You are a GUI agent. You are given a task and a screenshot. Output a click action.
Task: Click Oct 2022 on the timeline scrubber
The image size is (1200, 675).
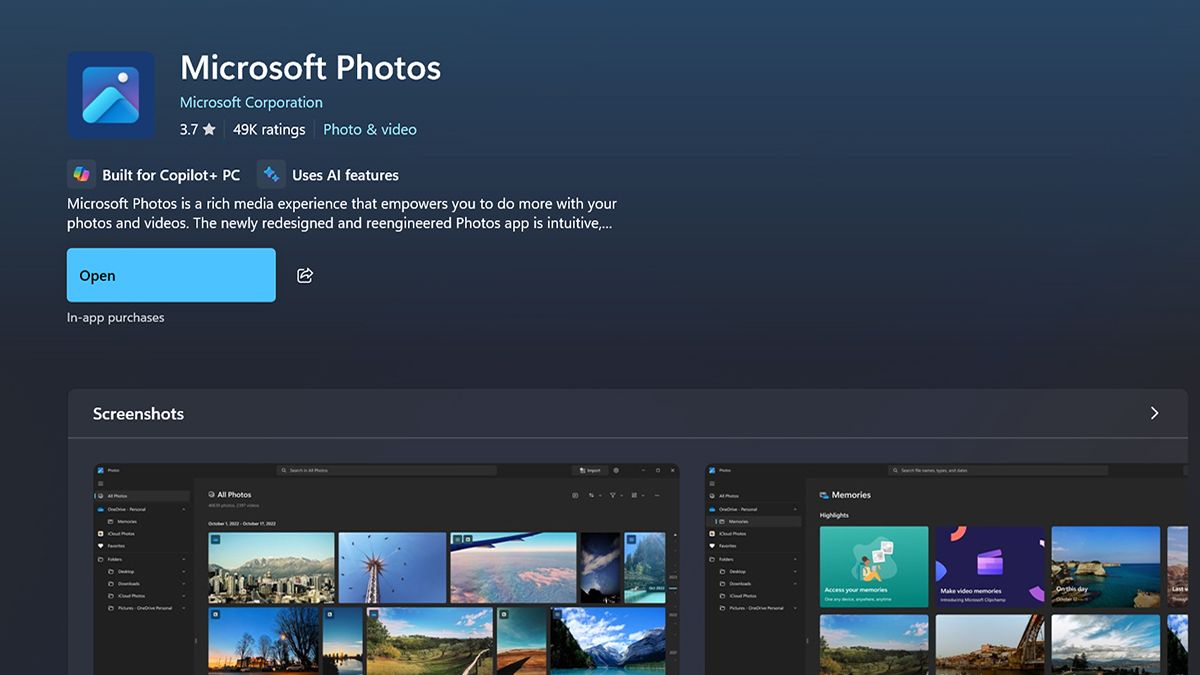point(655,586)
